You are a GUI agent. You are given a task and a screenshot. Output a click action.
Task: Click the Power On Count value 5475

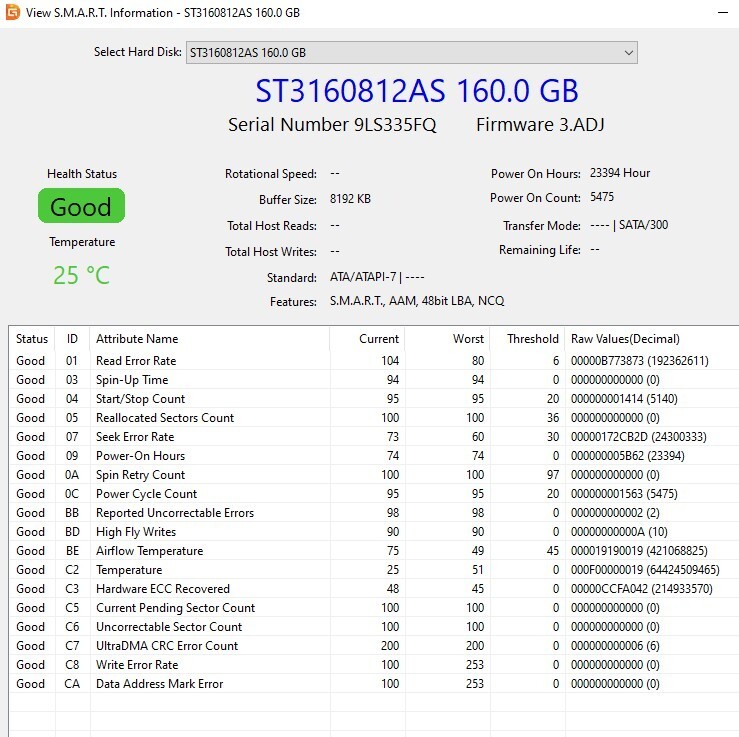(602, 197)
